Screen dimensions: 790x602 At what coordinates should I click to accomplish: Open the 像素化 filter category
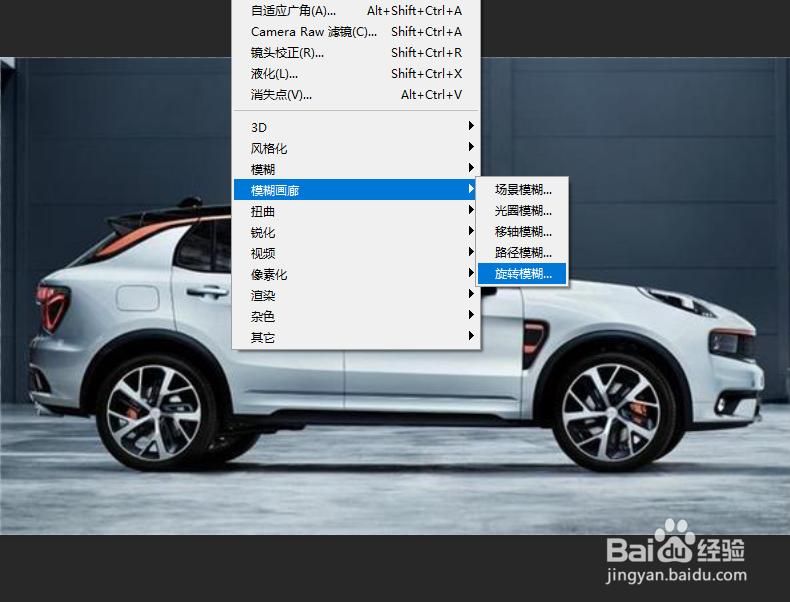tap(355, 275)
